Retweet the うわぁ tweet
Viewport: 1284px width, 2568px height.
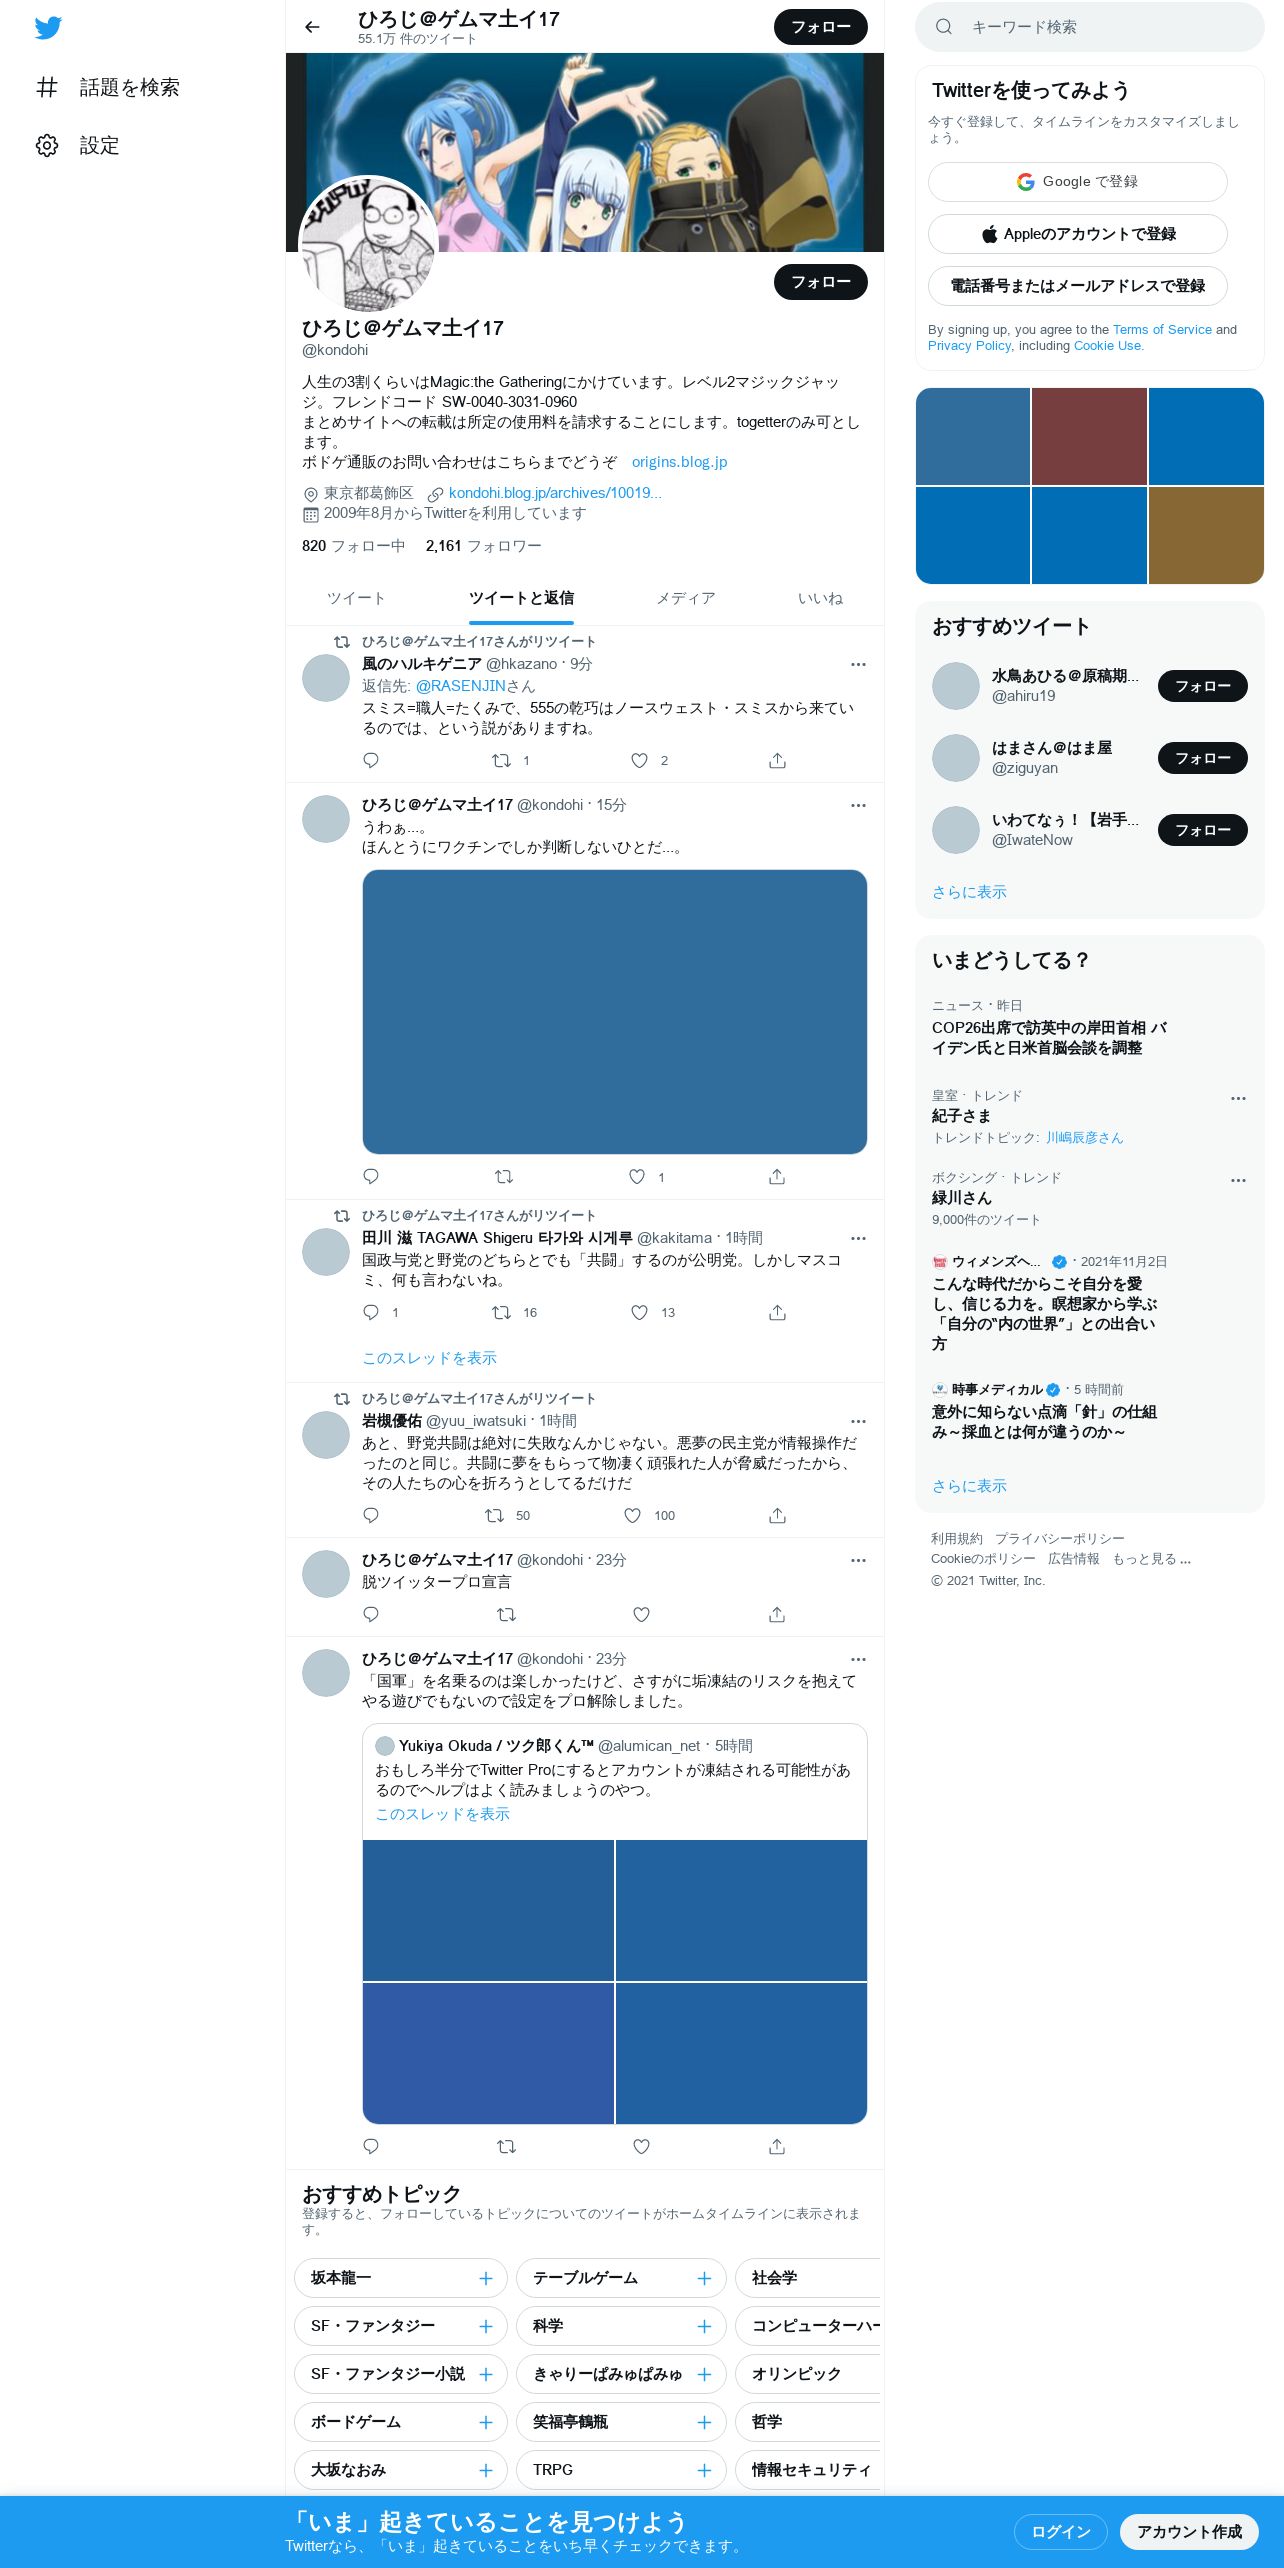[x=504, y=1176]
